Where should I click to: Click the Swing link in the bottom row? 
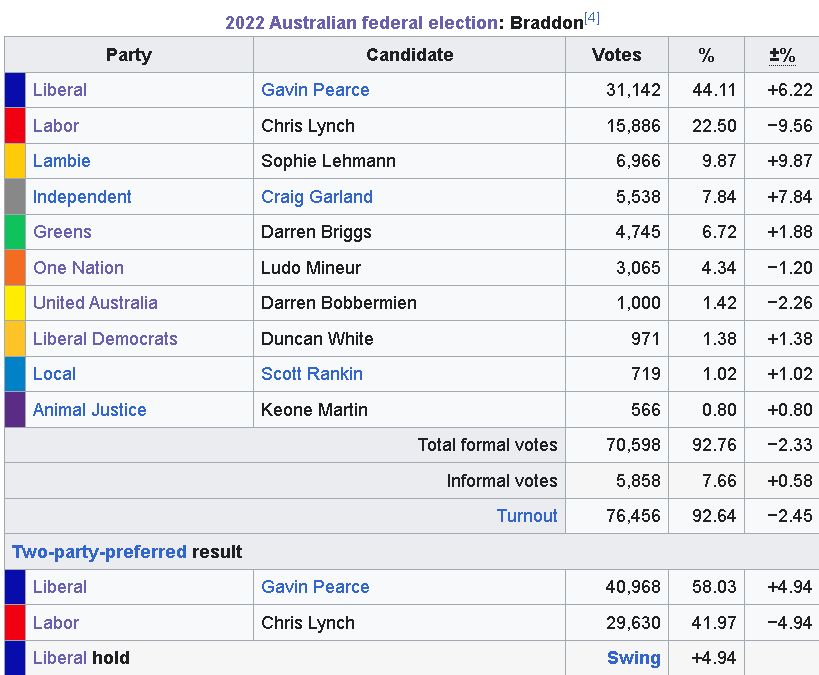point(634,658)
